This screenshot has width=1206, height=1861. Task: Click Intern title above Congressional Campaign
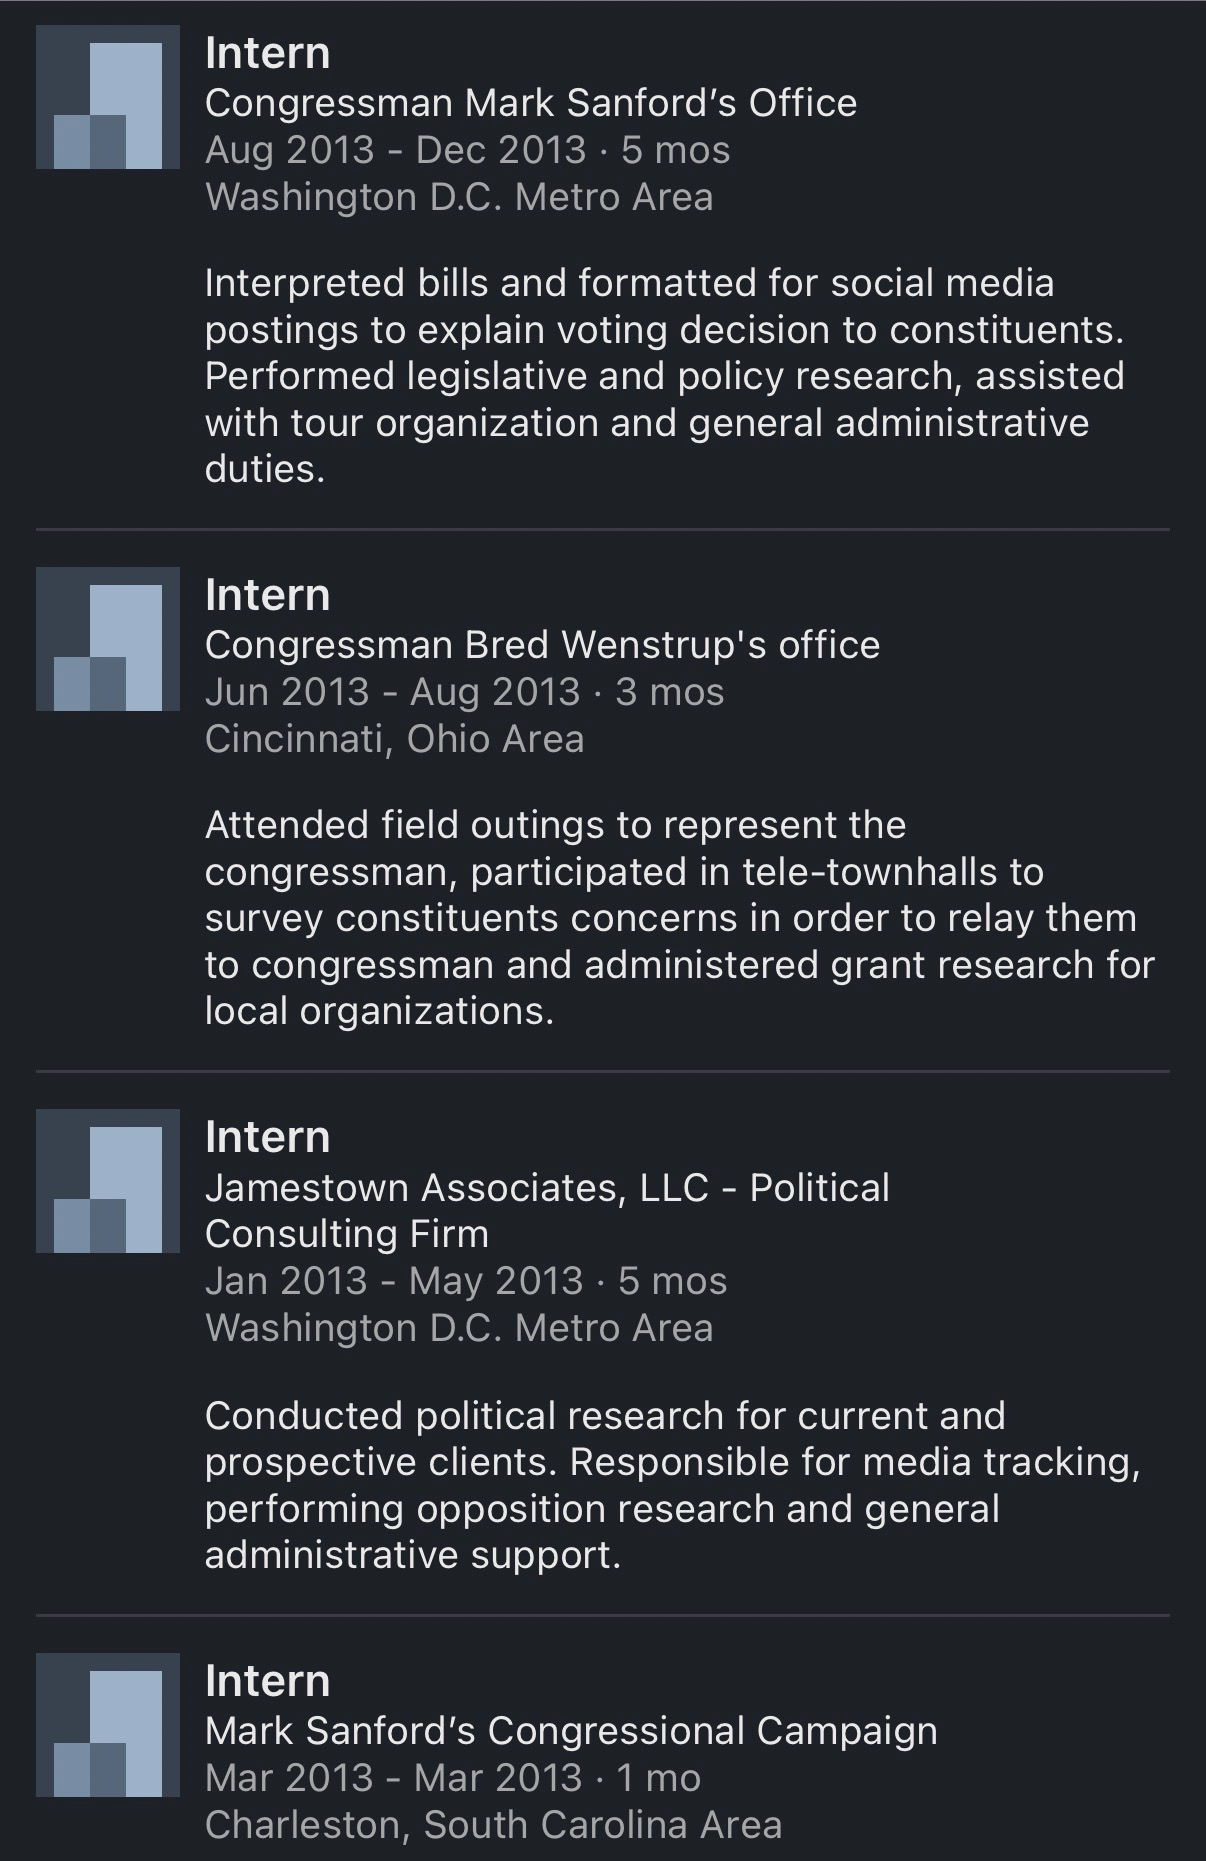[x=267, y=1682]
